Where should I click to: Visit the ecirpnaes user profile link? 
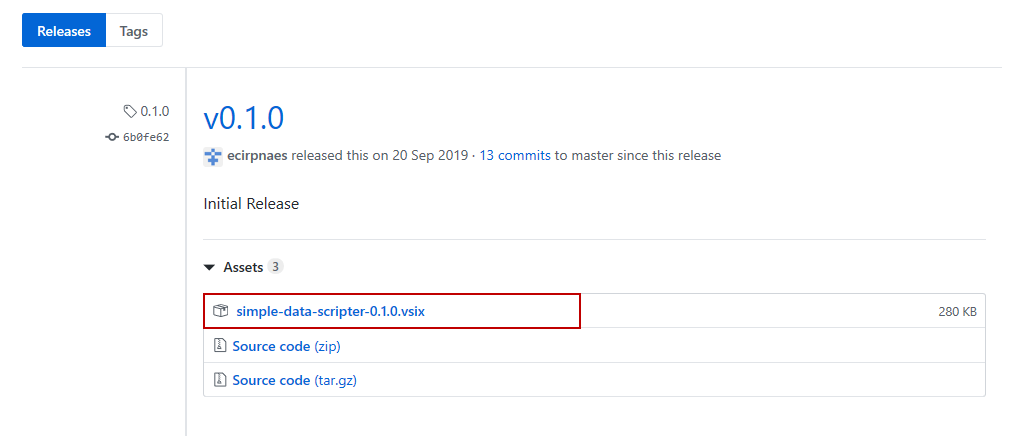258,156
